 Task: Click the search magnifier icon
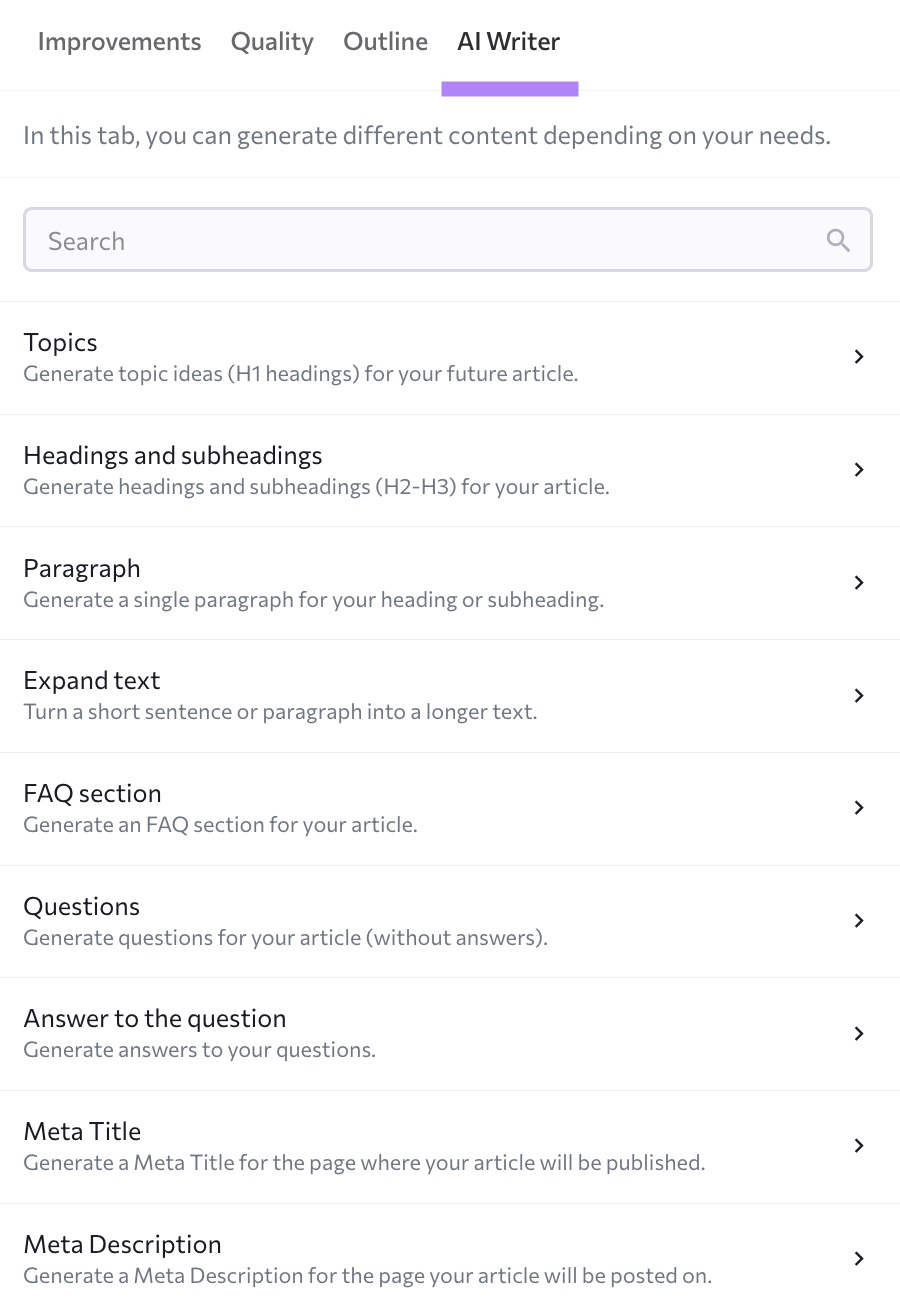[x=838, y=240]
